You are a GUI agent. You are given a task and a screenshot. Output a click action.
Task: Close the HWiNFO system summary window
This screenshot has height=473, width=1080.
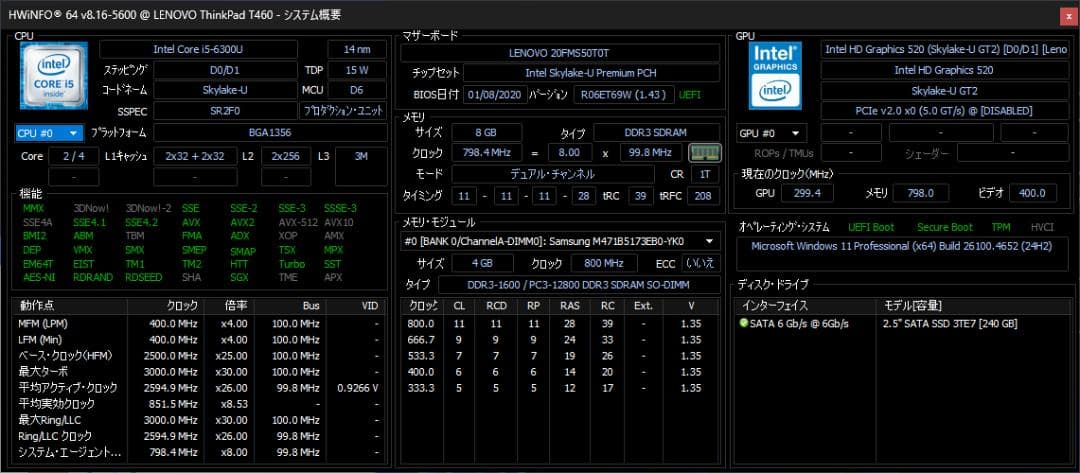(1067, 15)
